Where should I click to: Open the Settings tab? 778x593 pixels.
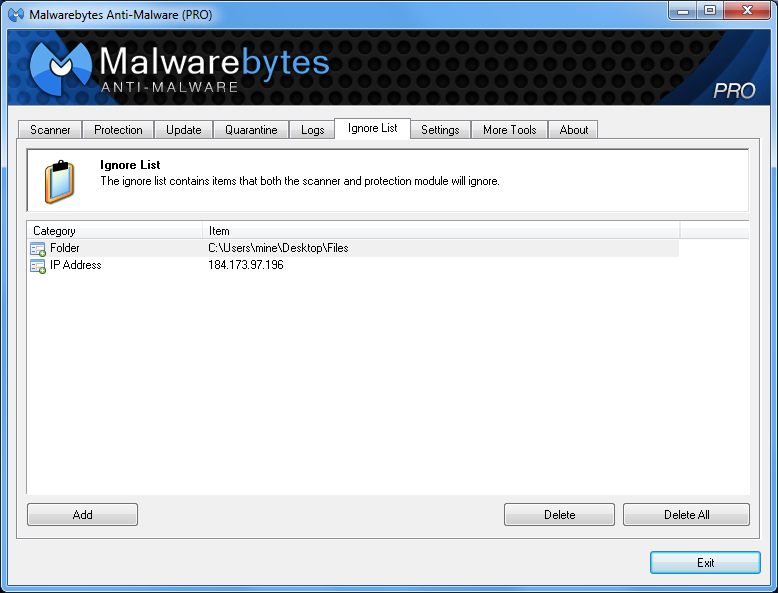(440, 130)
